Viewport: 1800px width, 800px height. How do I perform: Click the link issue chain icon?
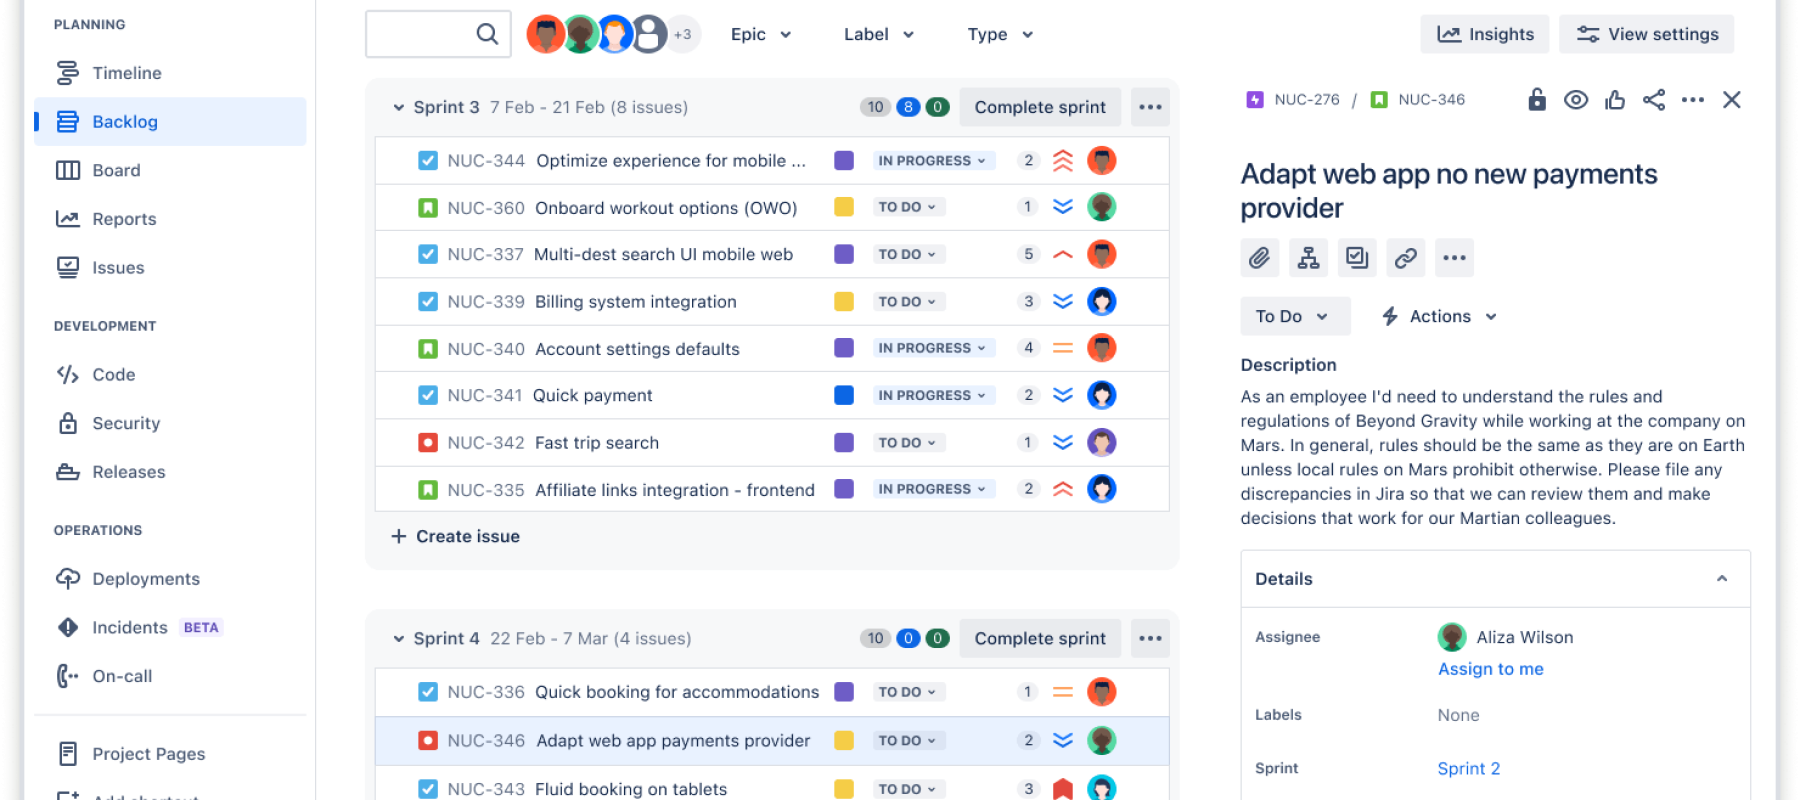click(1405, 258)
